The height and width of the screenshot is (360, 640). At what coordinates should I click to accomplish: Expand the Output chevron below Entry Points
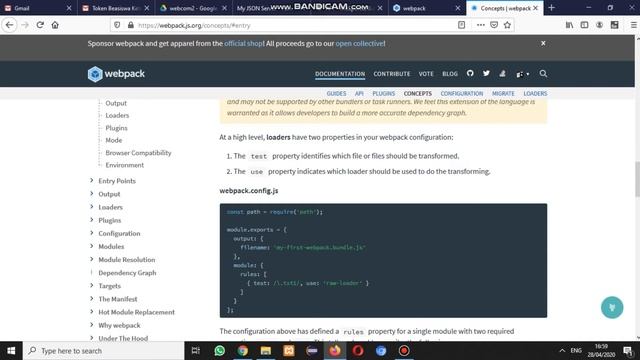[91, 193]
